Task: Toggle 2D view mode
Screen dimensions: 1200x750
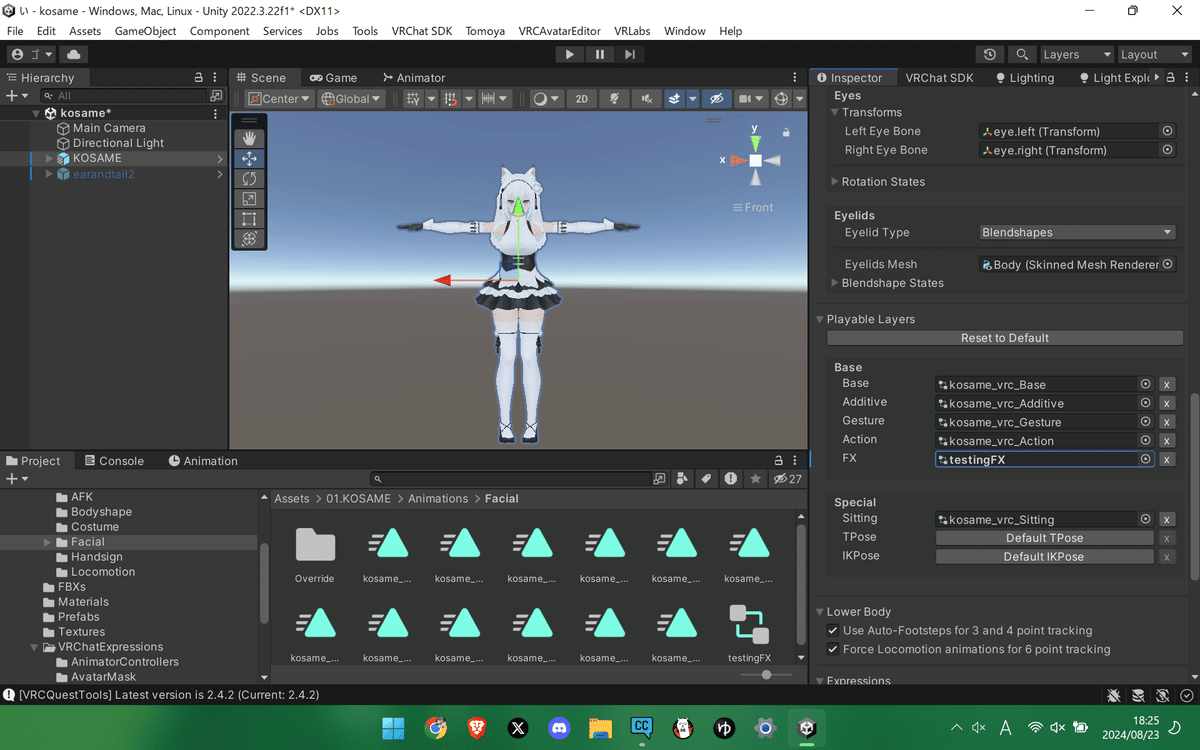Action: coord(581,99)
